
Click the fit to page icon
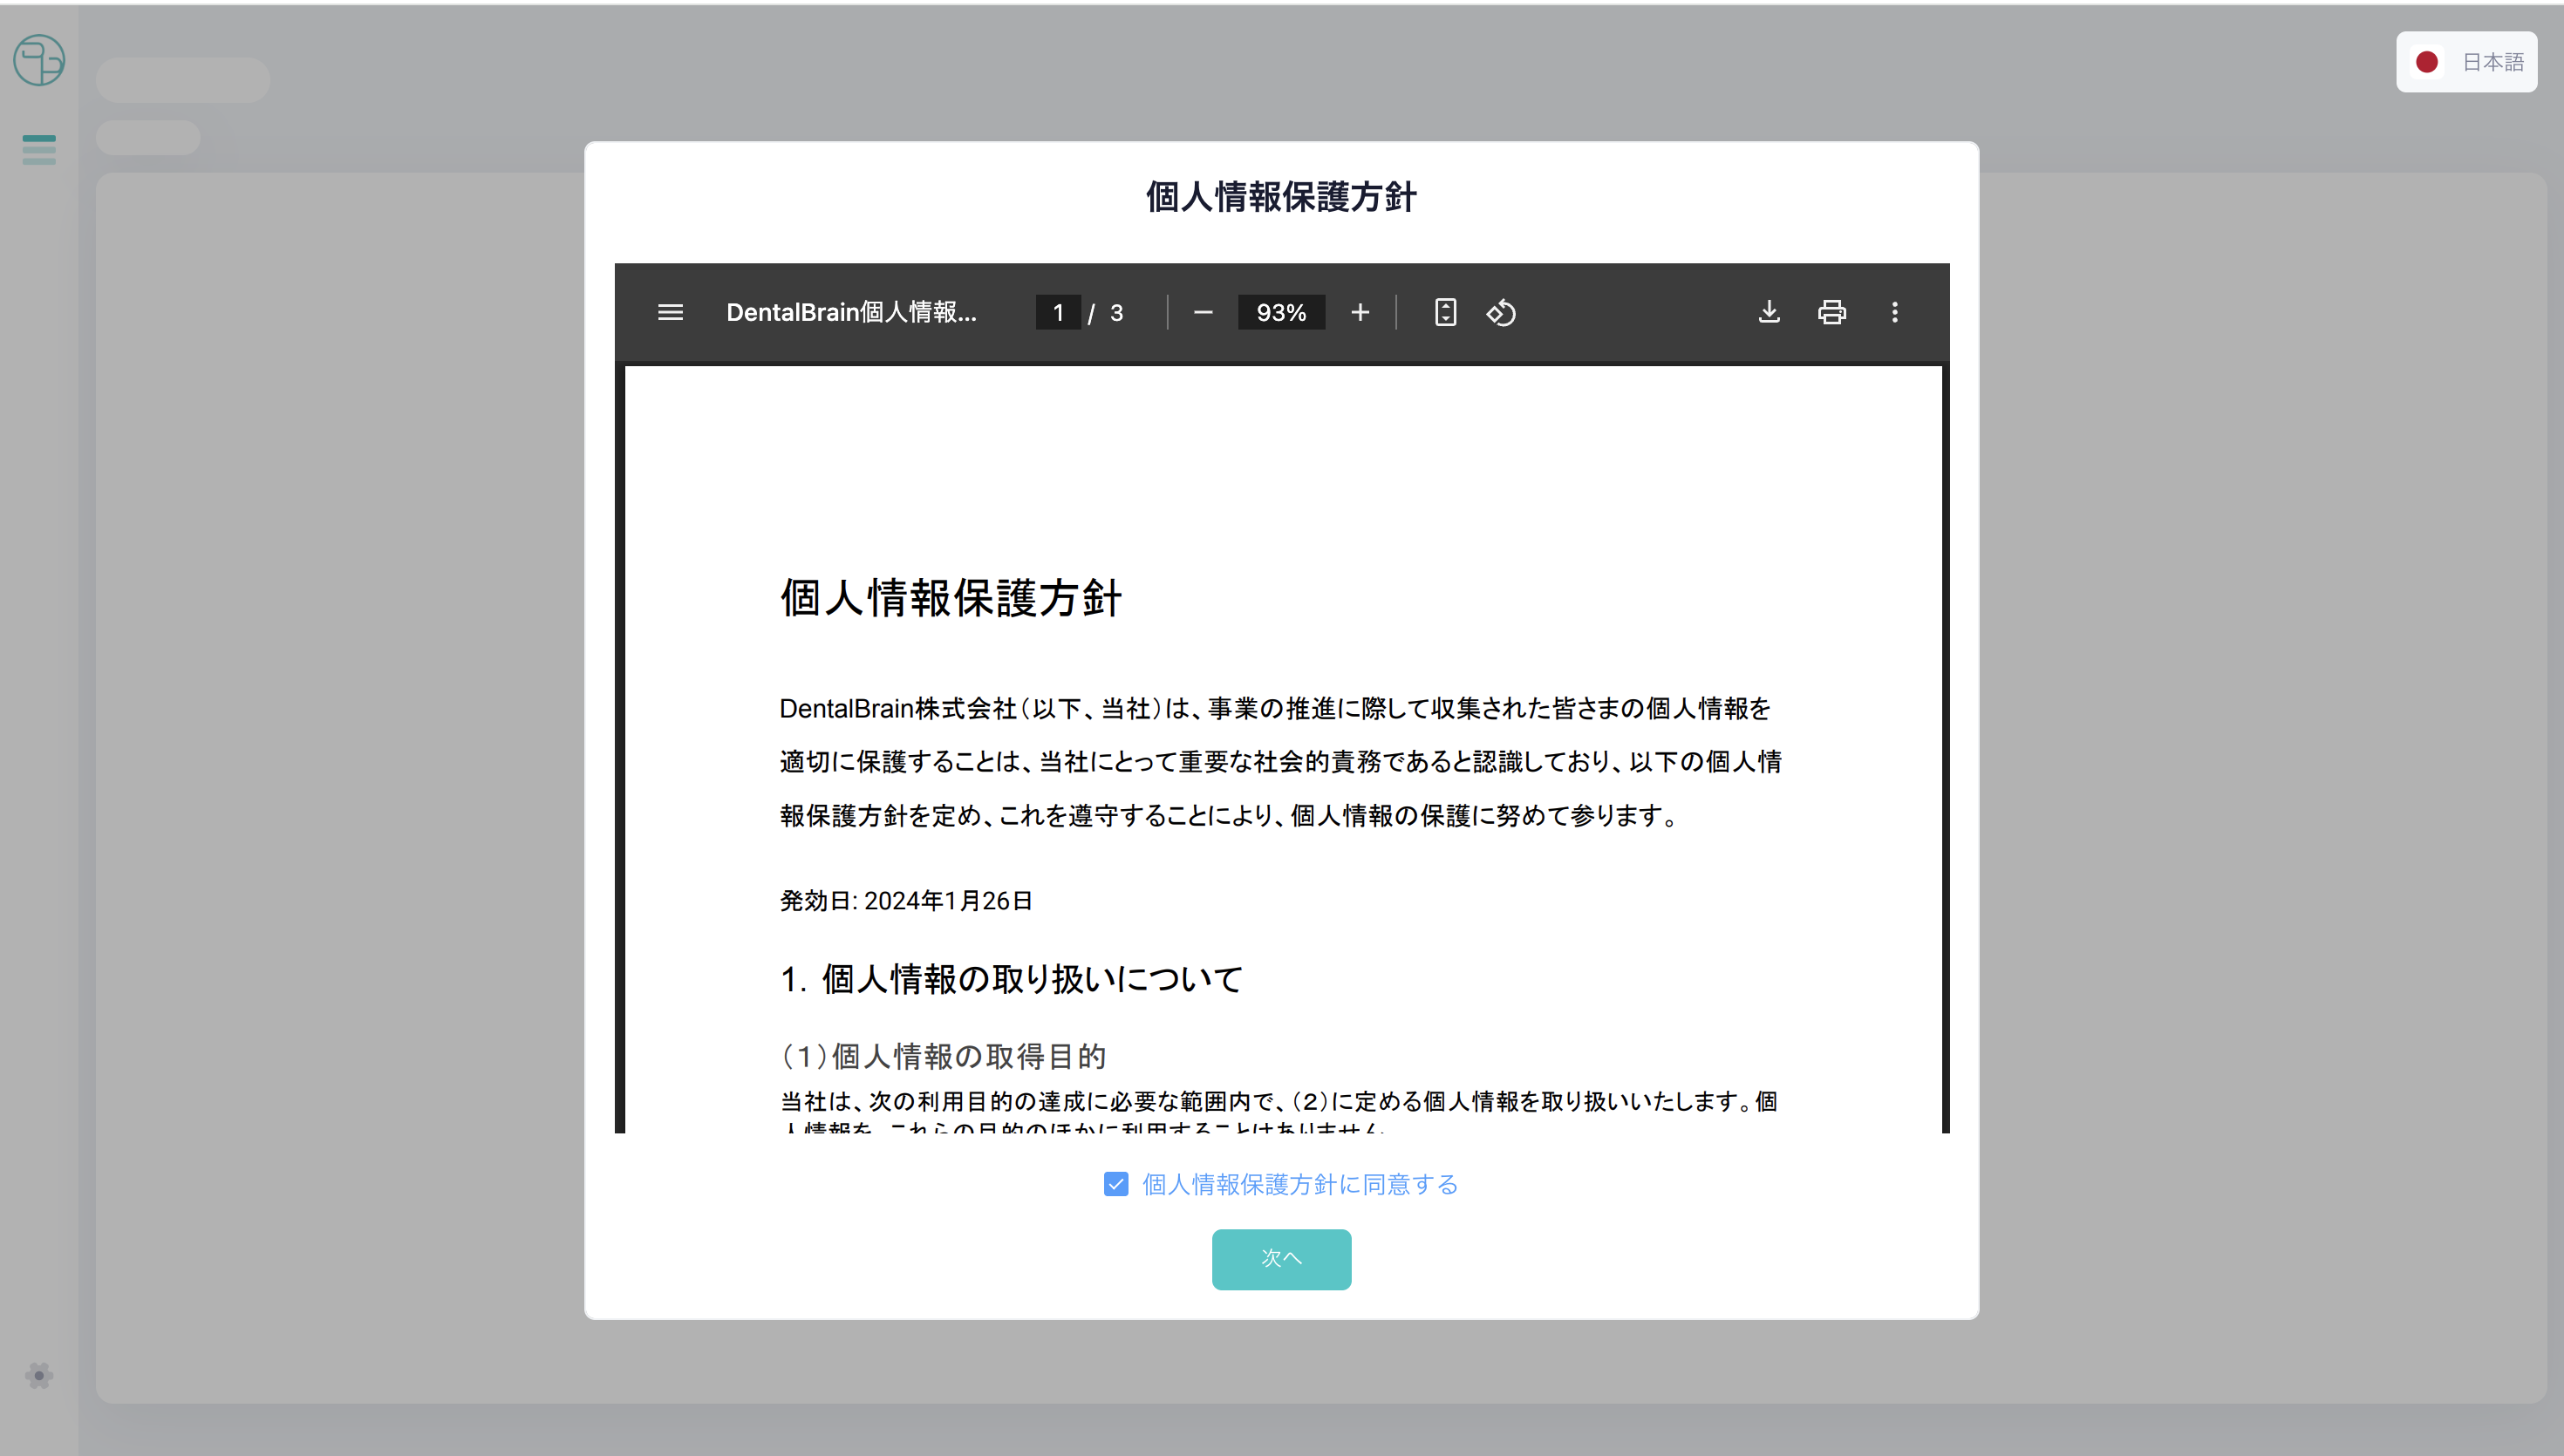(x=1445, y=313)
